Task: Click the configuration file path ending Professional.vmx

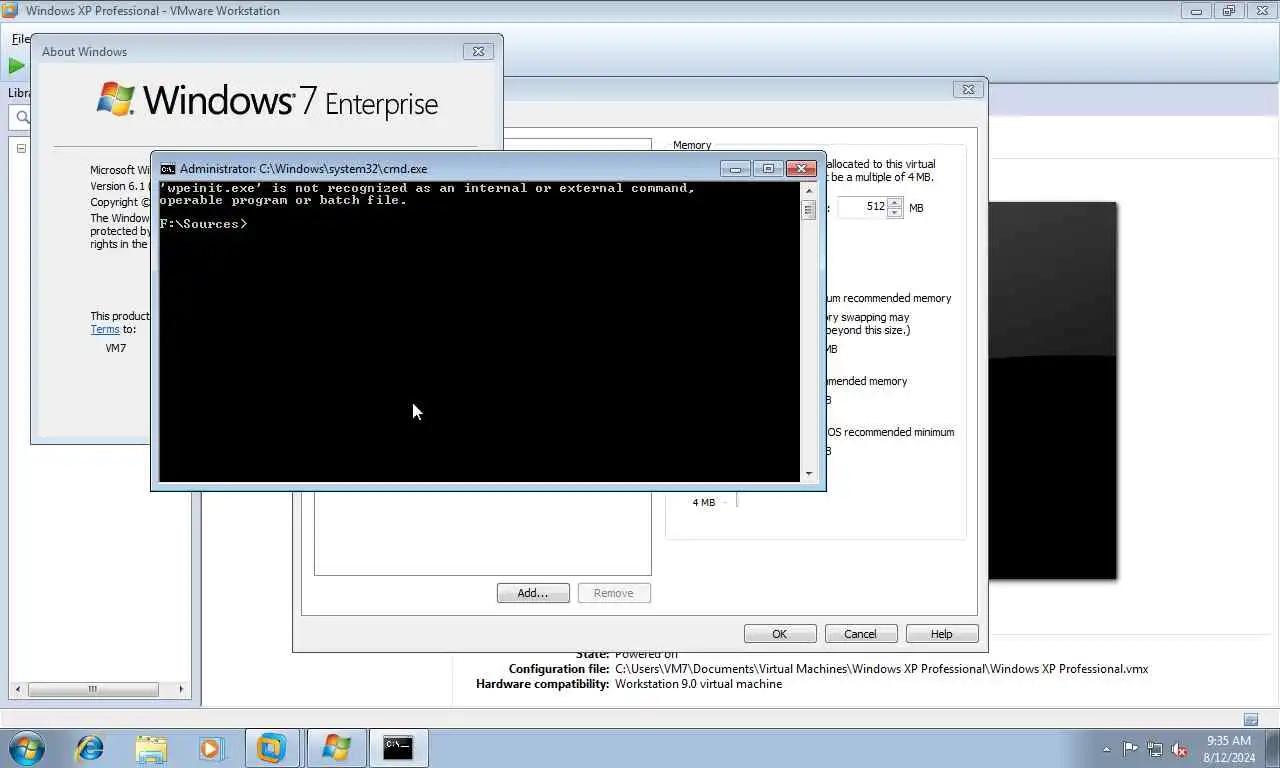Action: [881, 669]
